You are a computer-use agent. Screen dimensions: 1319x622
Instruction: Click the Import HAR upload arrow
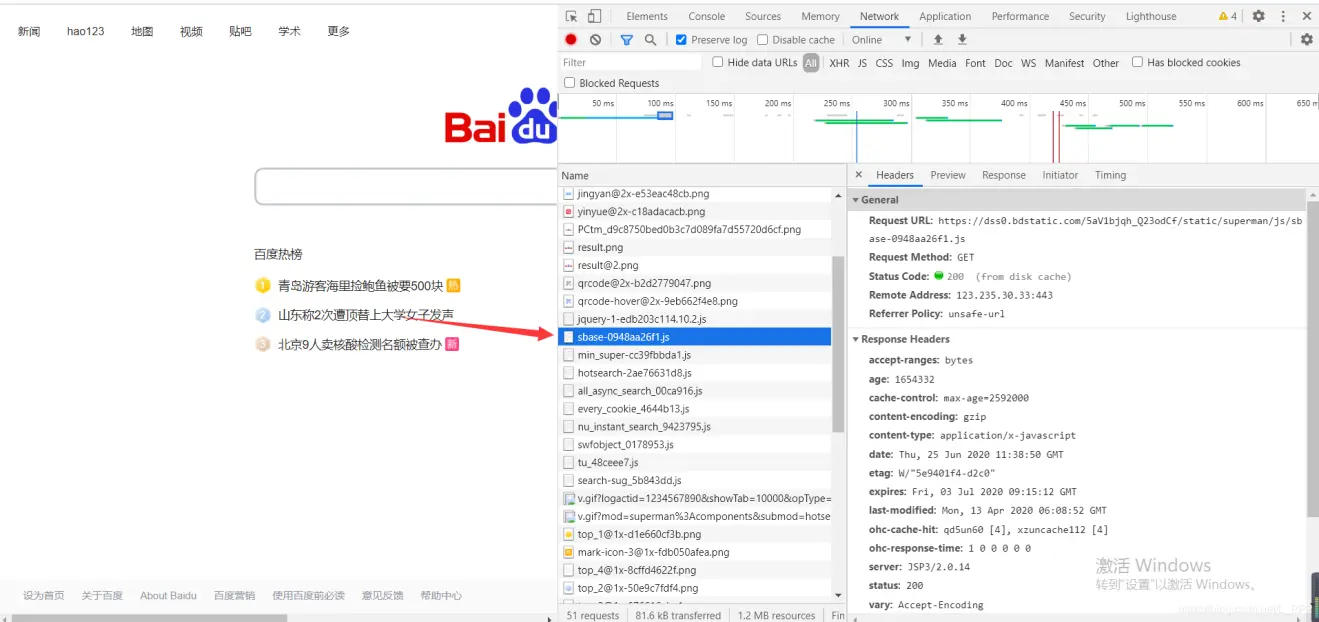(938, 40)
